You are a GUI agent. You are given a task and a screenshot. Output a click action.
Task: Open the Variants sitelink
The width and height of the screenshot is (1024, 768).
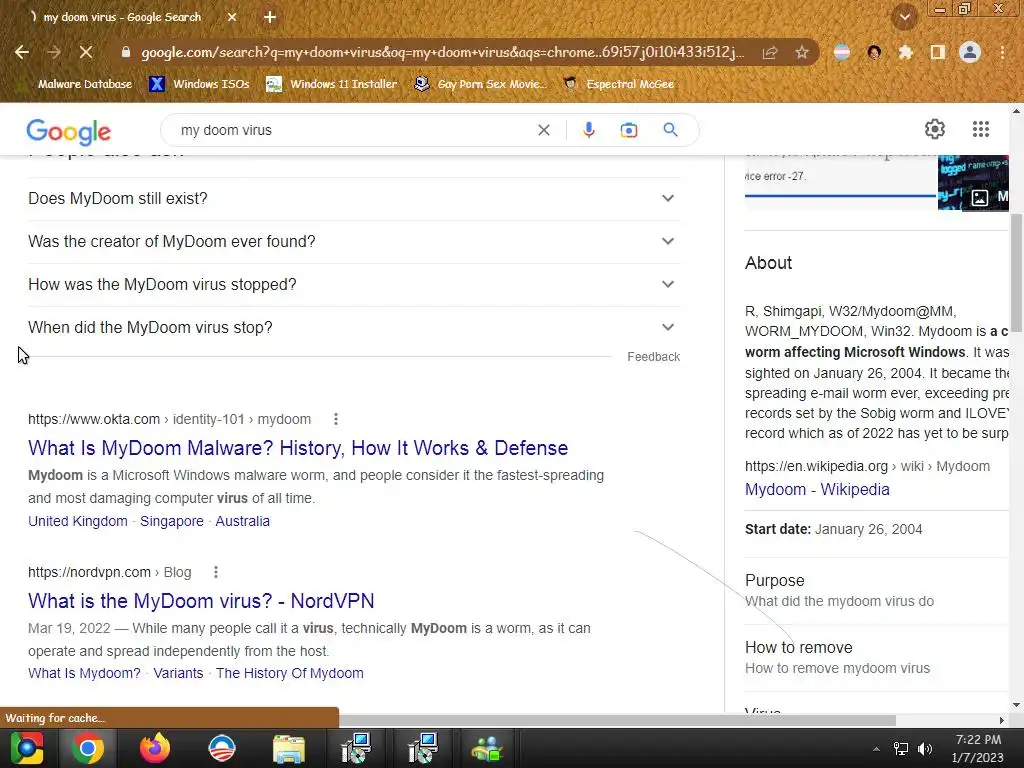(x=178, y=673)
